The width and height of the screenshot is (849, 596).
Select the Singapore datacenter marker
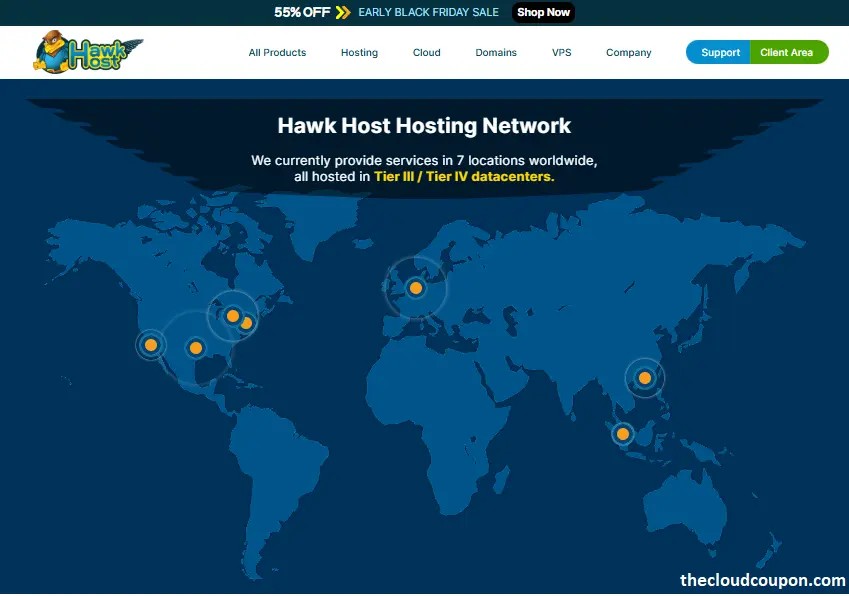(622, 434)
